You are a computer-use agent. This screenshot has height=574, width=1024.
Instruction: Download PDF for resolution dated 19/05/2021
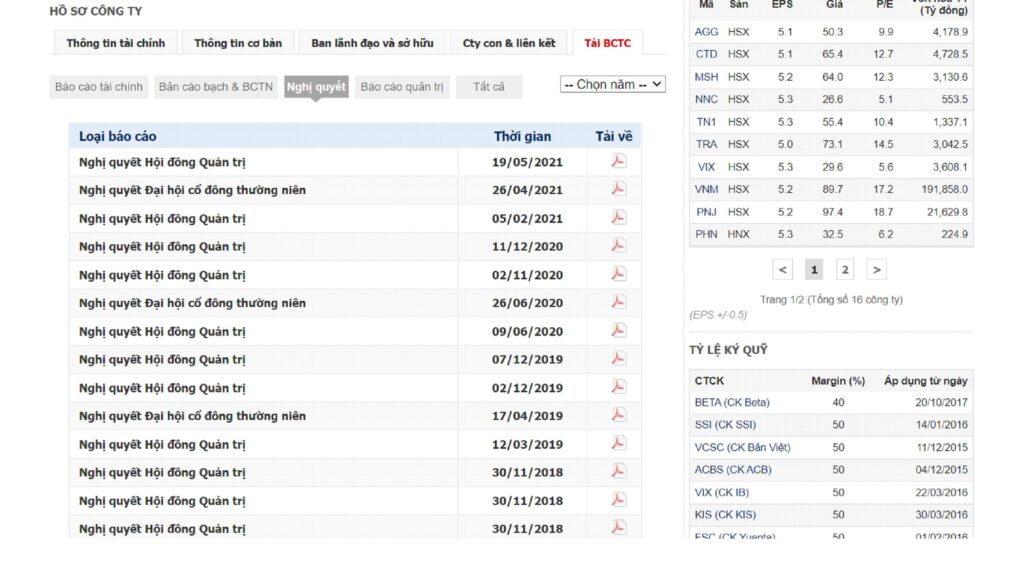[618, 161]
